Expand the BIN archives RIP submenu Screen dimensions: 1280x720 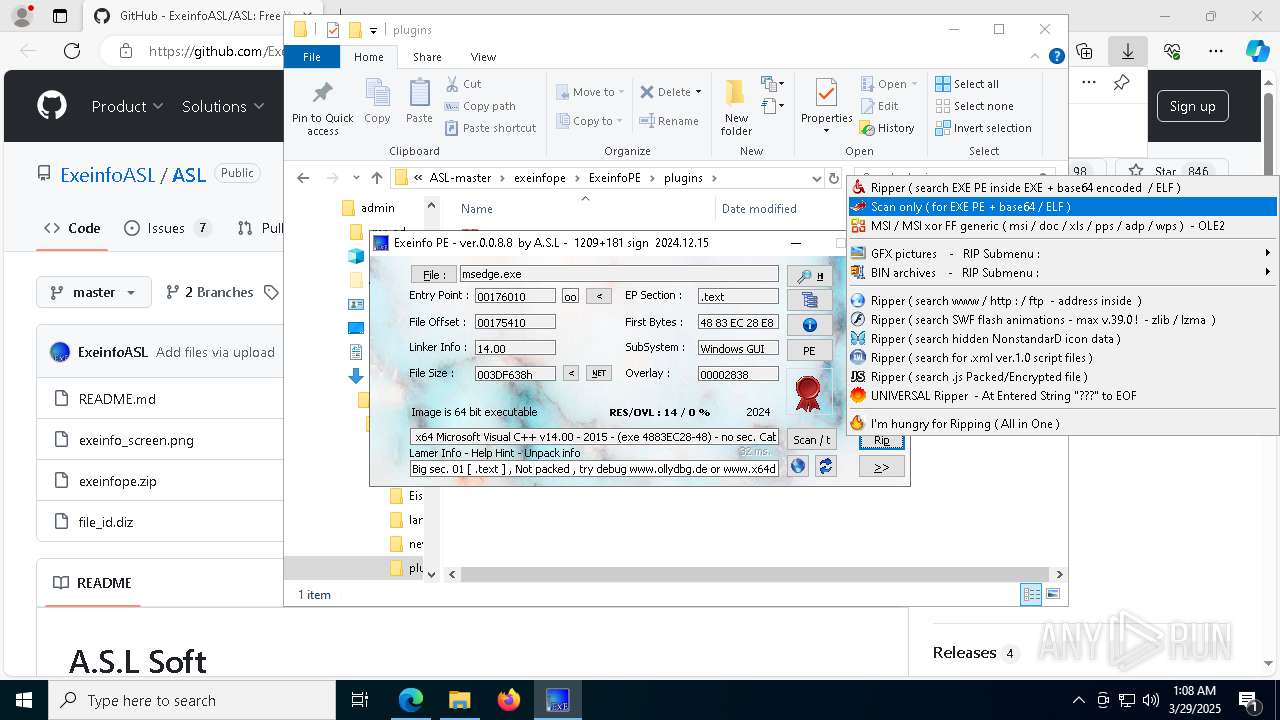pos(1063,273)
